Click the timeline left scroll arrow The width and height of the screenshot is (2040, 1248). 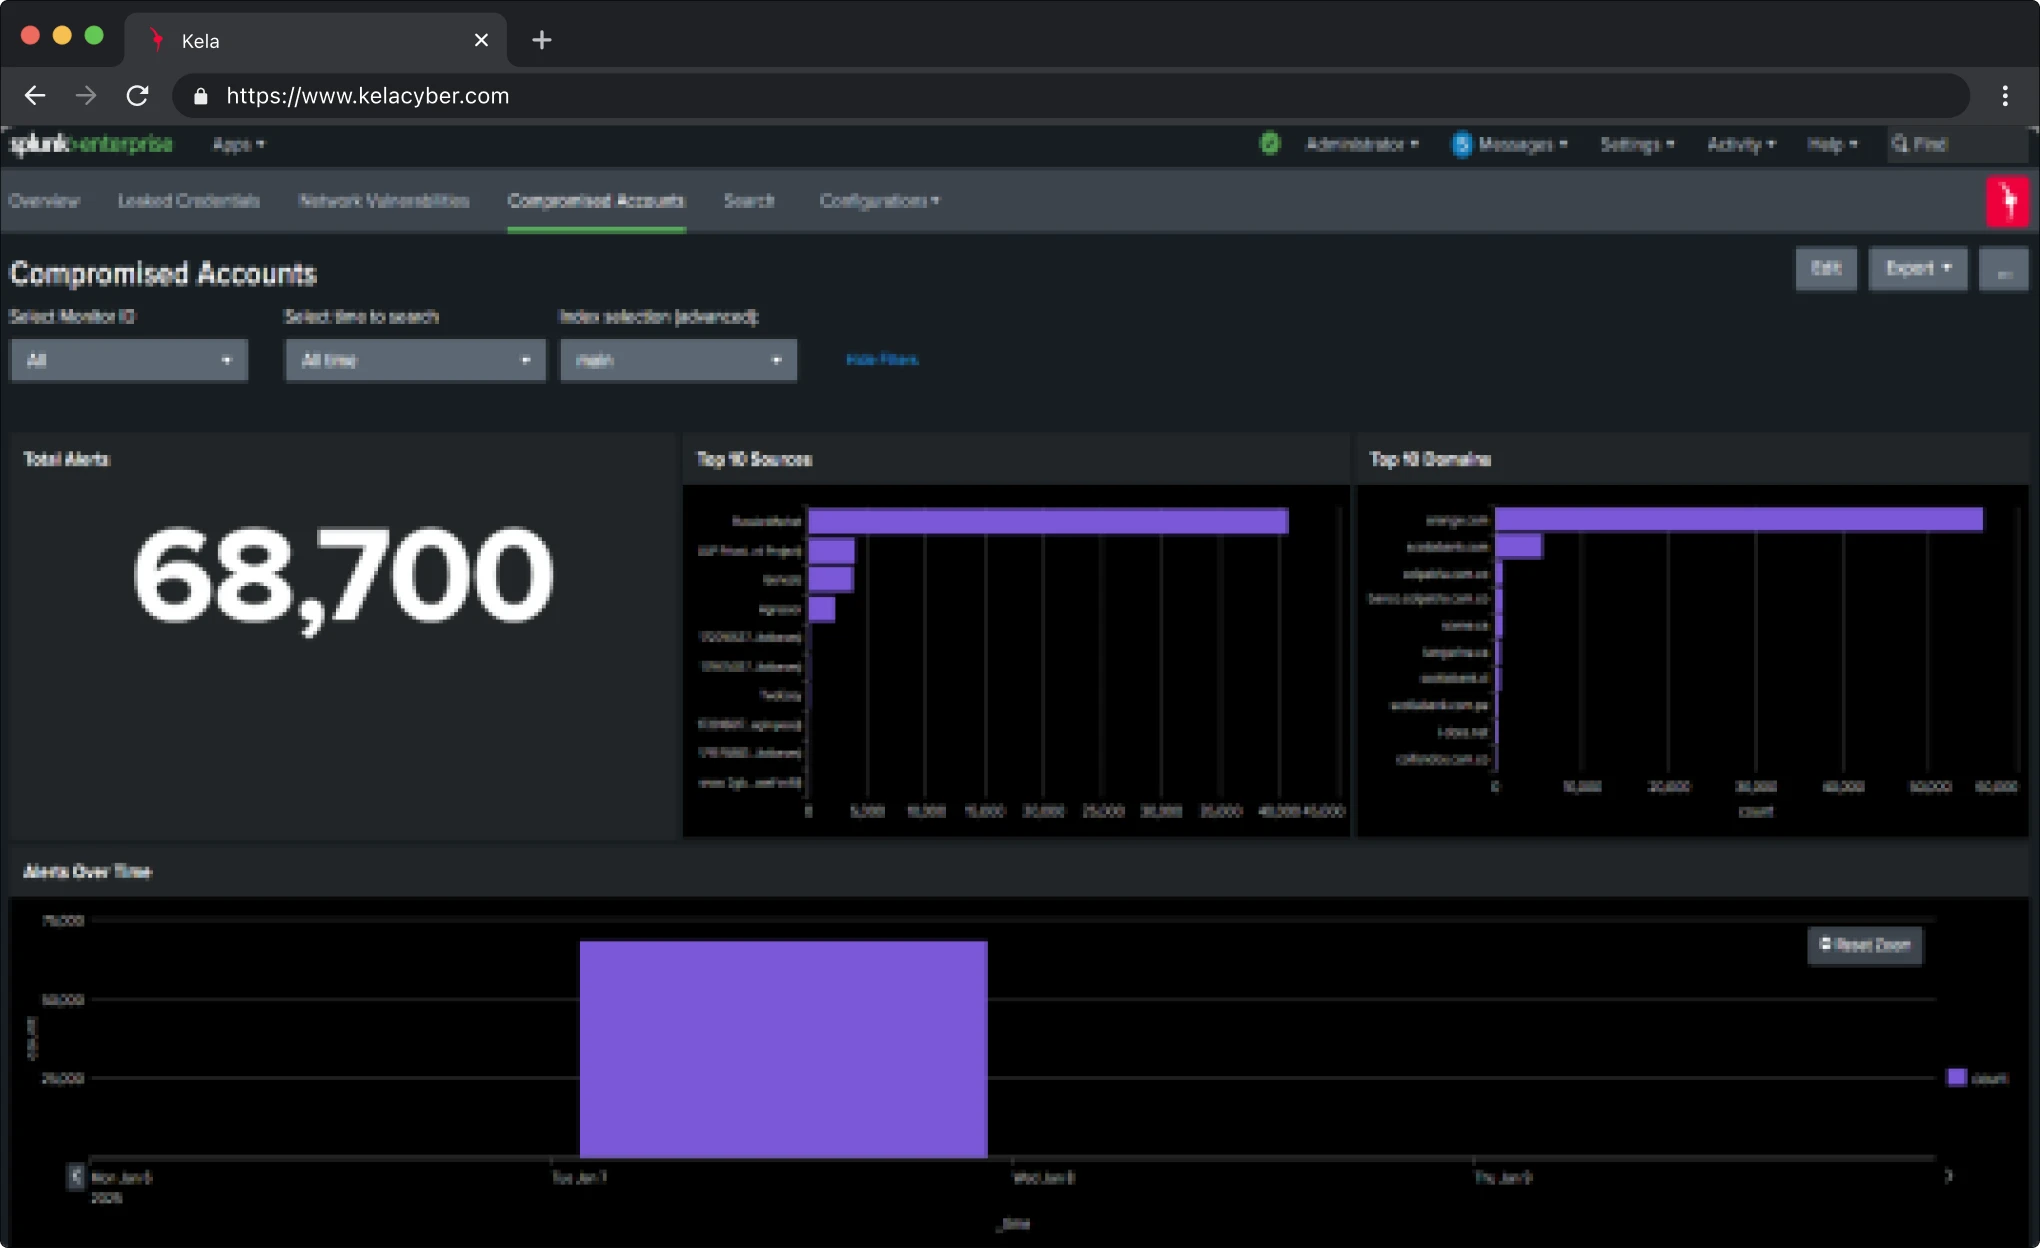click(75, 1176)
